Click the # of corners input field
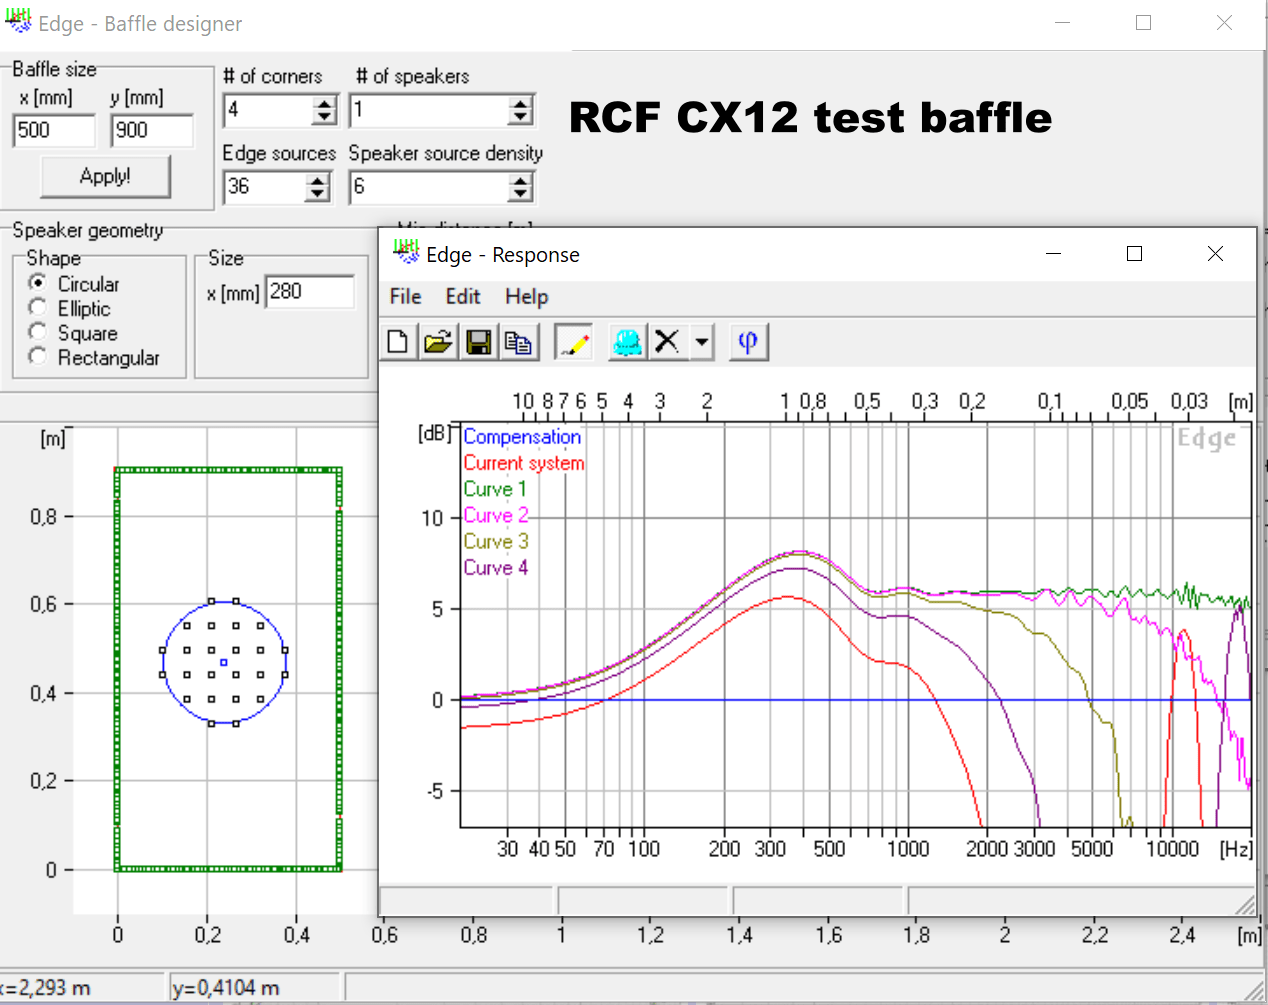 click(268, 110)
